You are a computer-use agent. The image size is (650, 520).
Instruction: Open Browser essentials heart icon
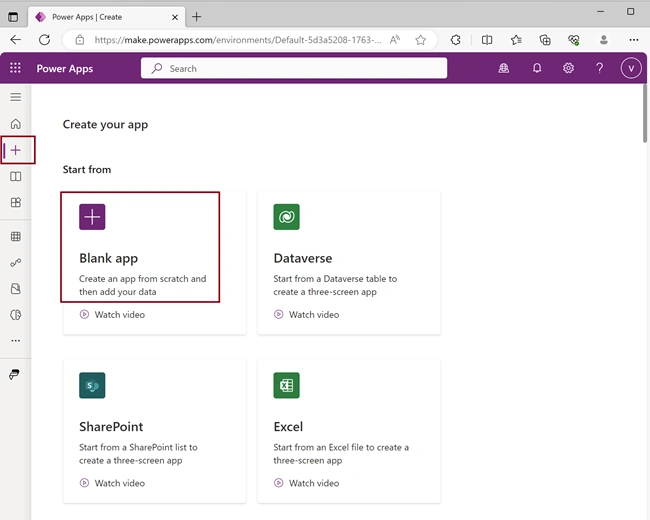click(574, 40)
